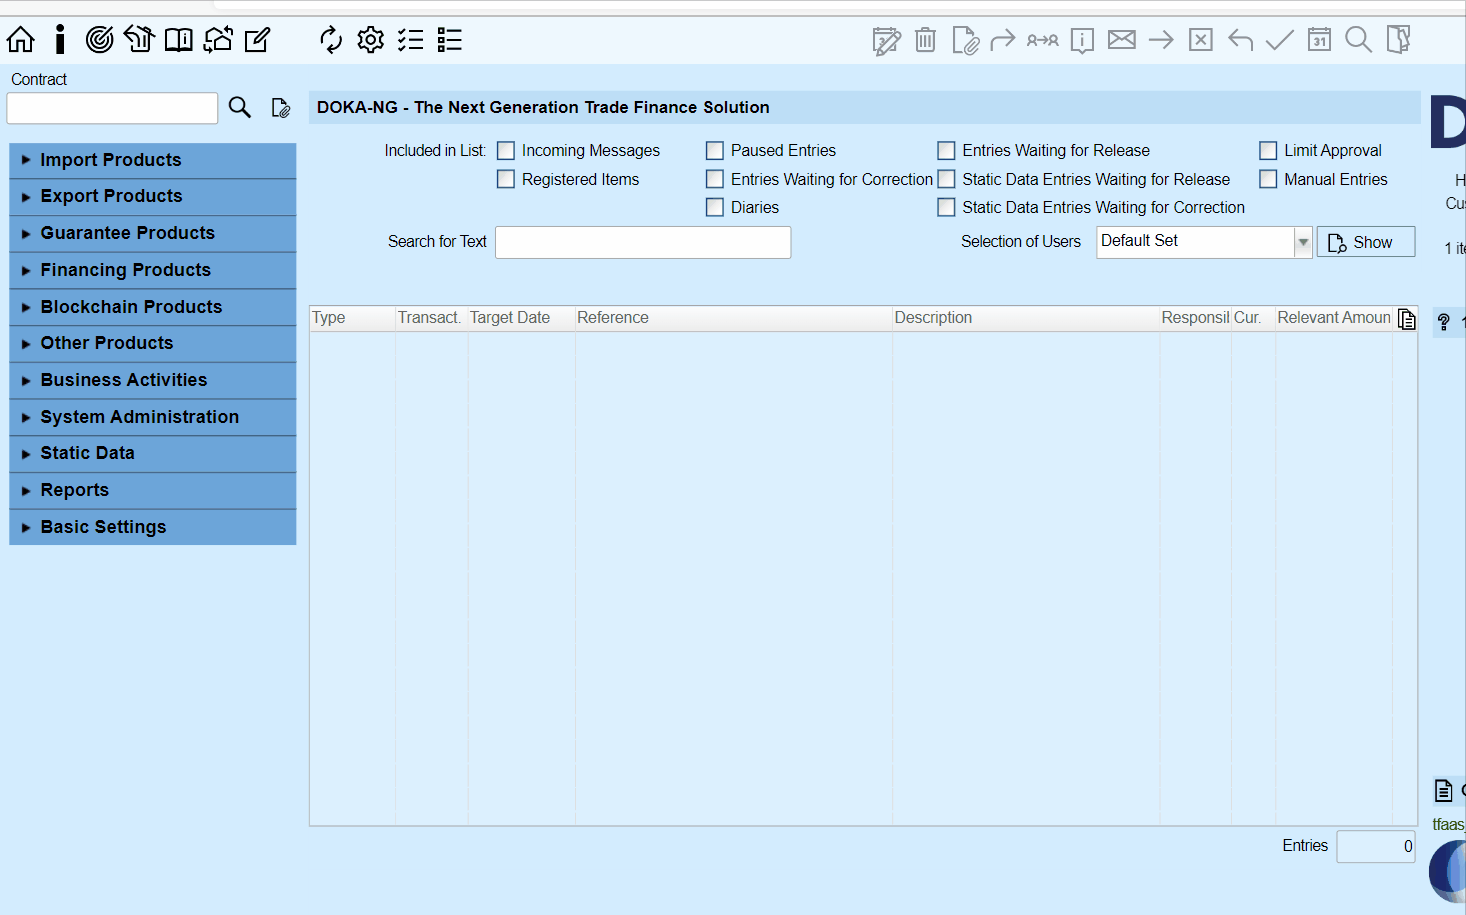Click the checkmark confirm icon
This screenshot has width=1466, height=915.
tap(1280, 40)
